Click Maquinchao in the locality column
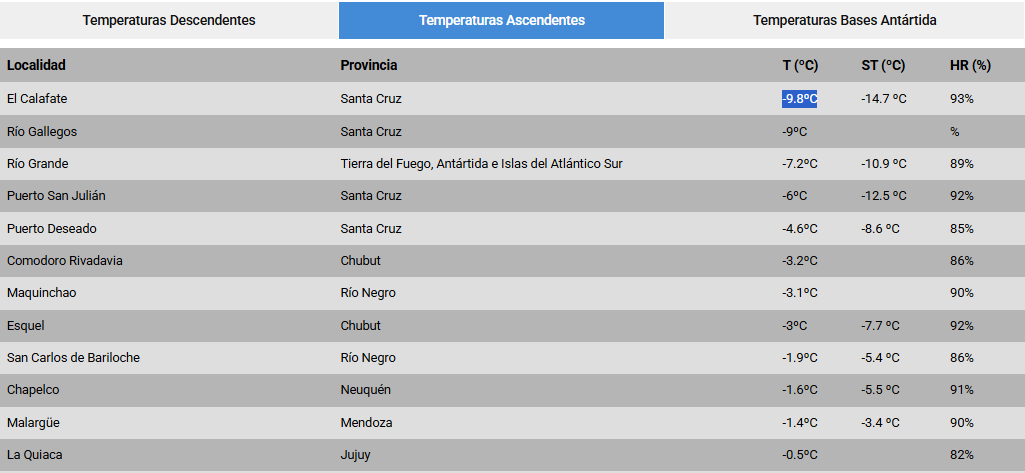The image size is (1025, 473). pos(42,293)
